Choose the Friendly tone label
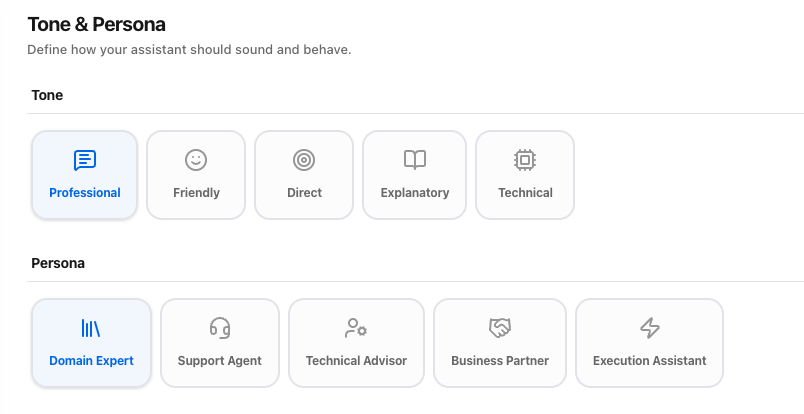Screen dimensions: 804x414 tap(196, 193)
